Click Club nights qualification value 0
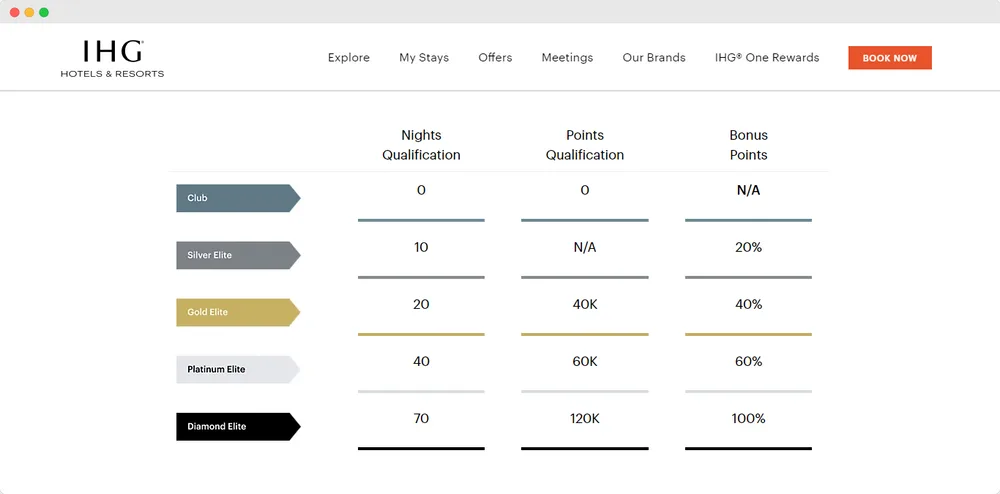This screenshot has height=494, width=1000. [421, 190]
